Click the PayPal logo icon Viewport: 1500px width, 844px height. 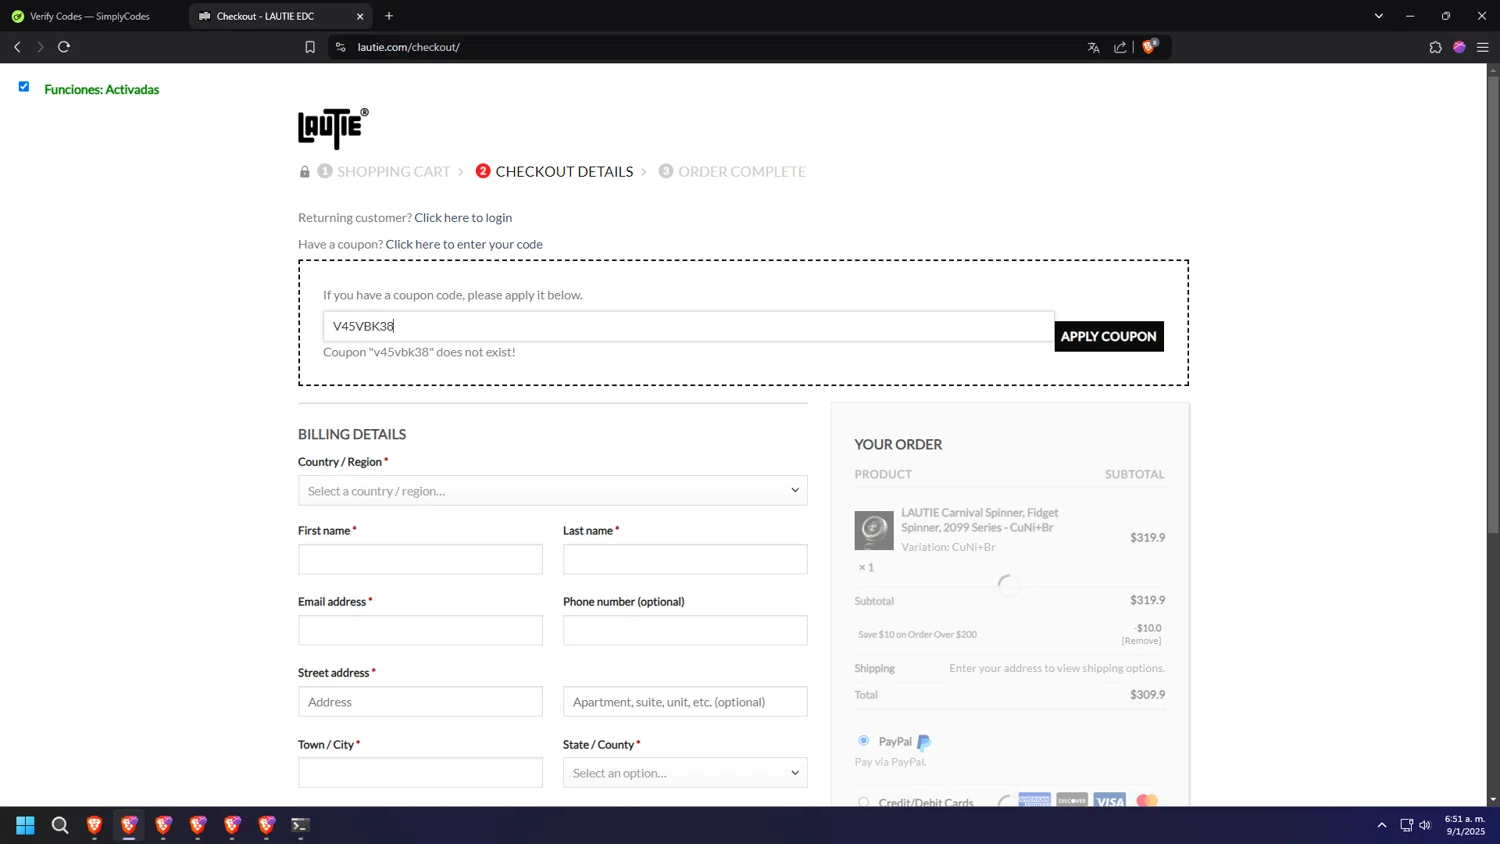point(924,742)
